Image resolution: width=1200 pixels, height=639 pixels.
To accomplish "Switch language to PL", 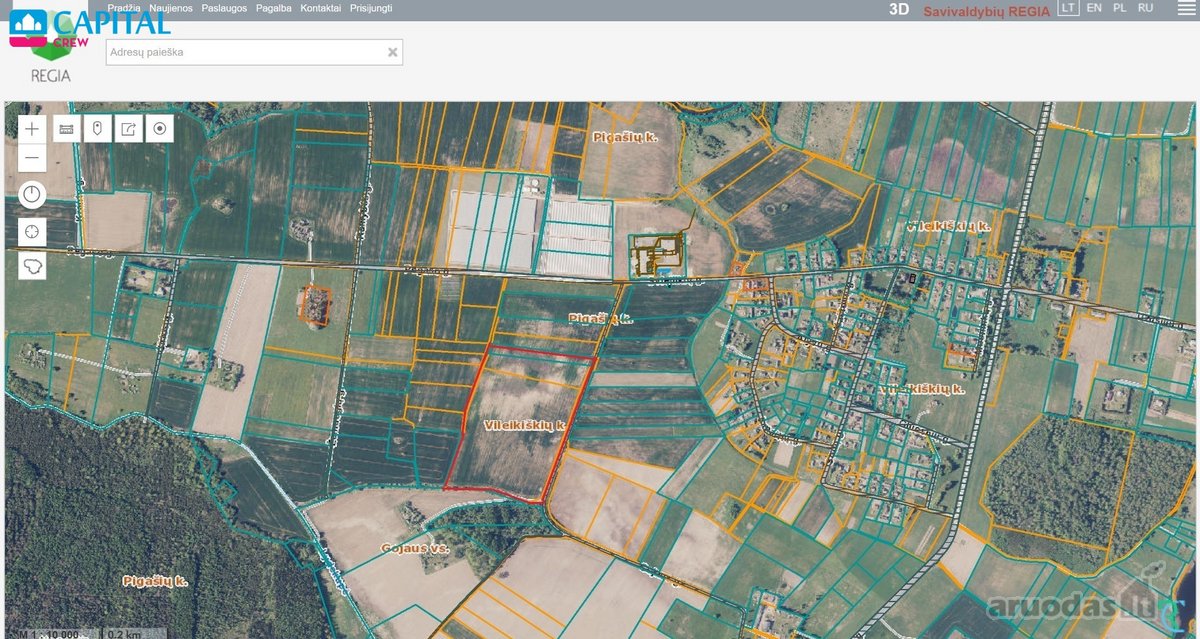I will click(x=1120, y=8).
